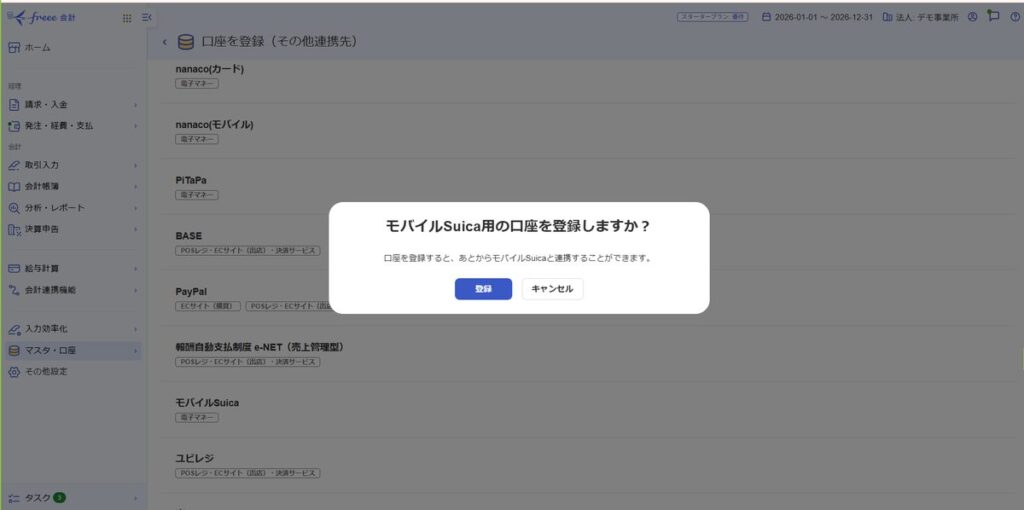Viewport: 1024px width, 510px height.
Task: Open the 法人: デモ事業所 company switcher
Action: click(x=921, y=17)
